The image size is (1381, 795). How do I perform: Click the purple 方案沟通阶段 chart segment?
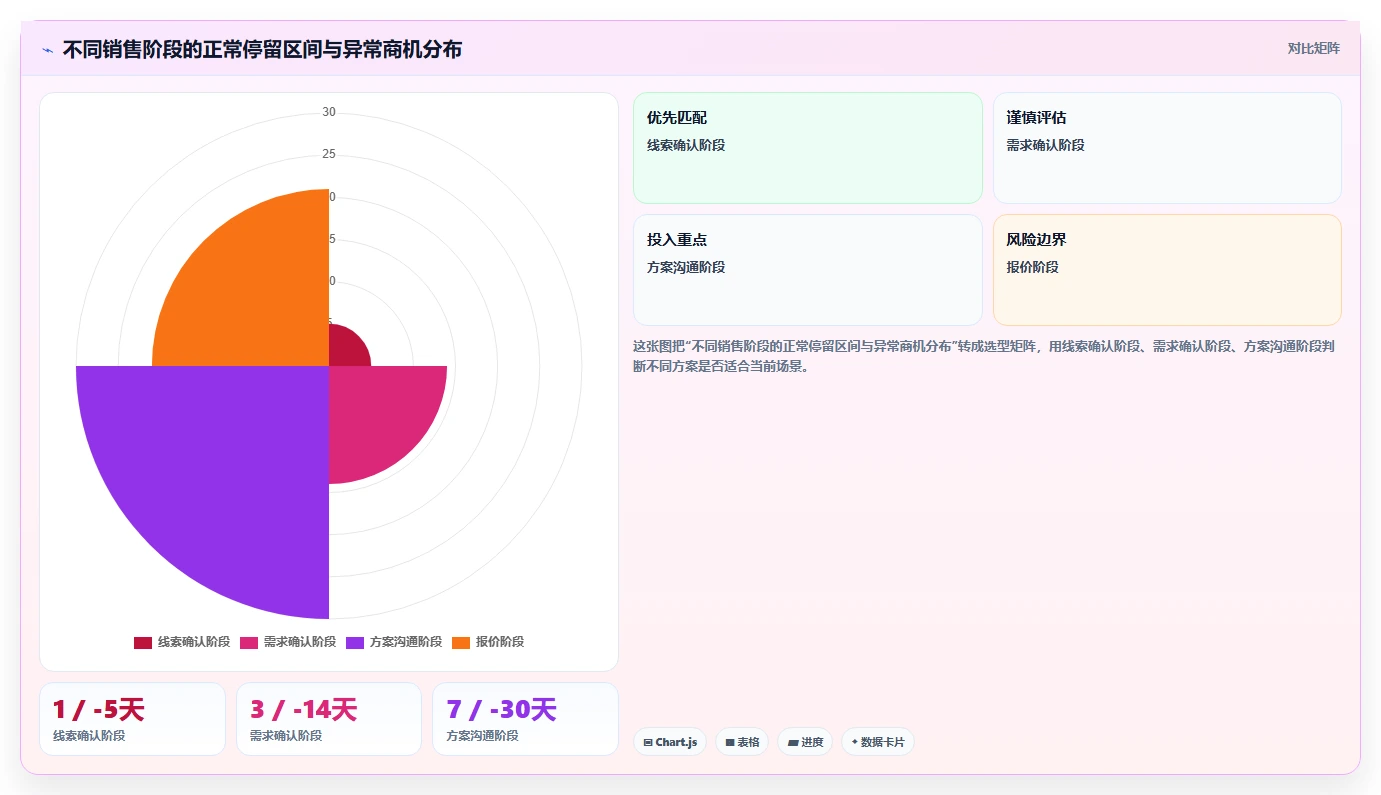220,475
